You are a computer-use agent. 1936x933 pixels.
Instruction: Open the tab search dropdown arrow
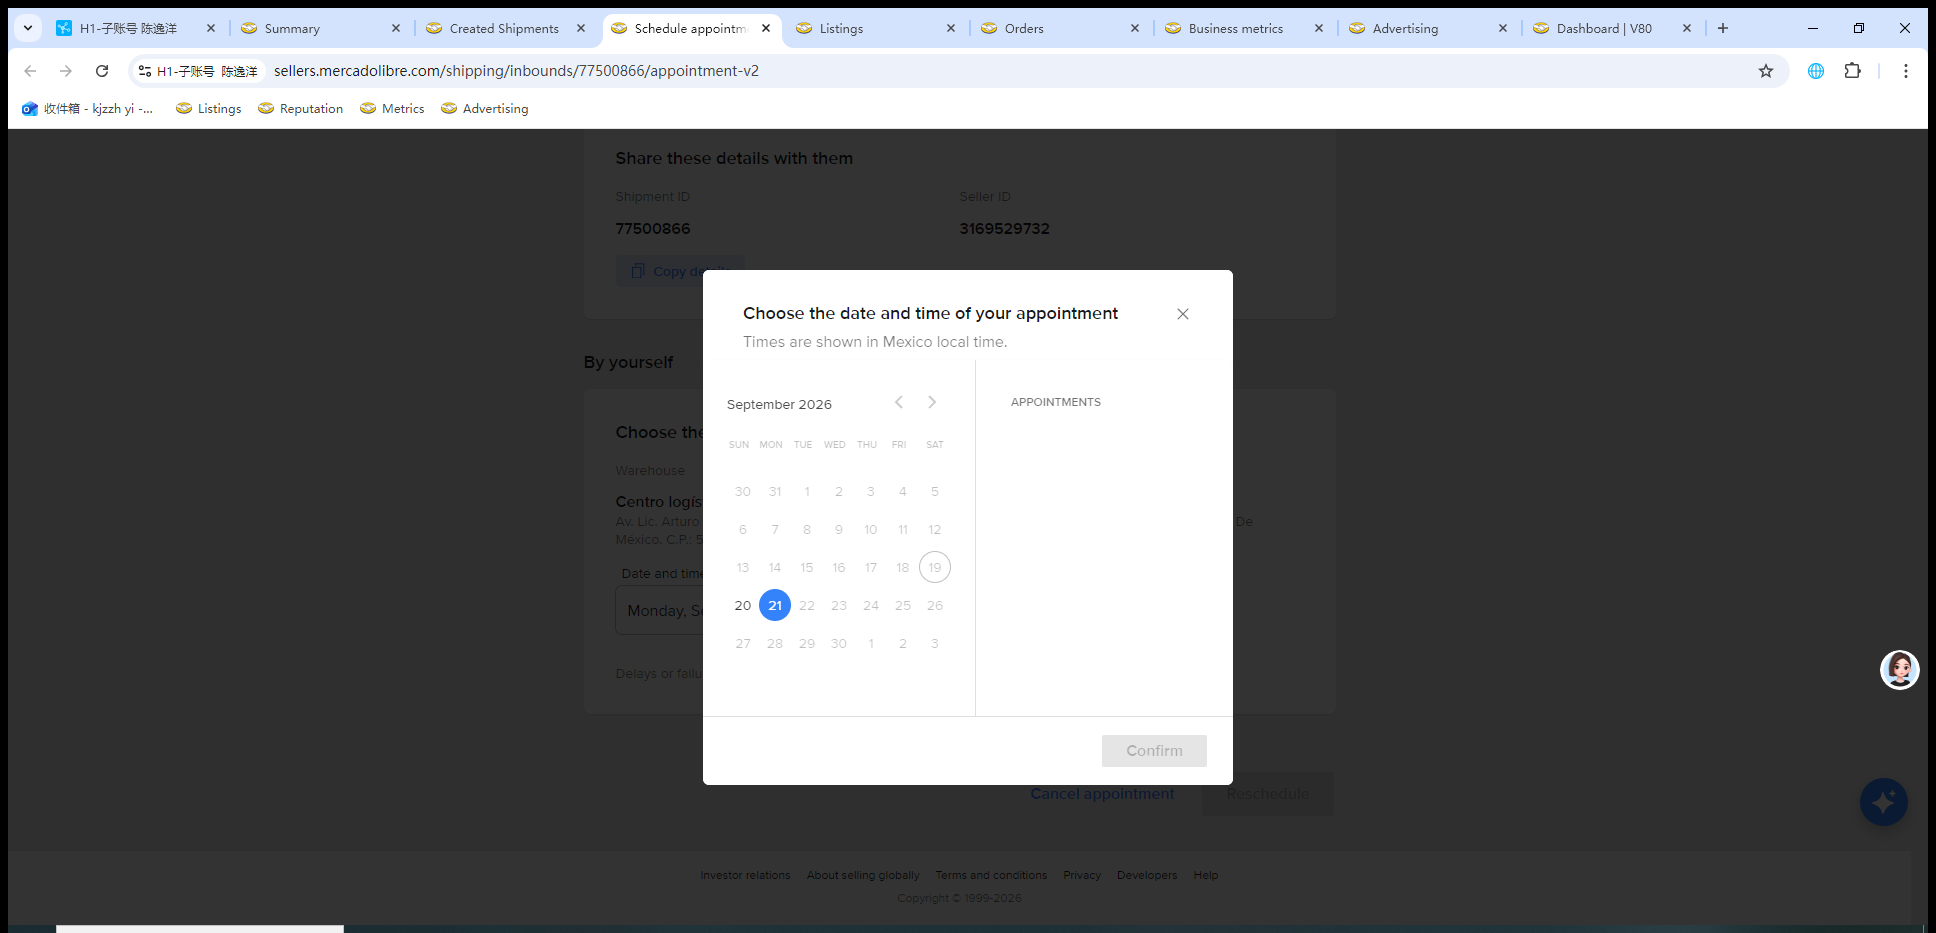coord(28,28)
